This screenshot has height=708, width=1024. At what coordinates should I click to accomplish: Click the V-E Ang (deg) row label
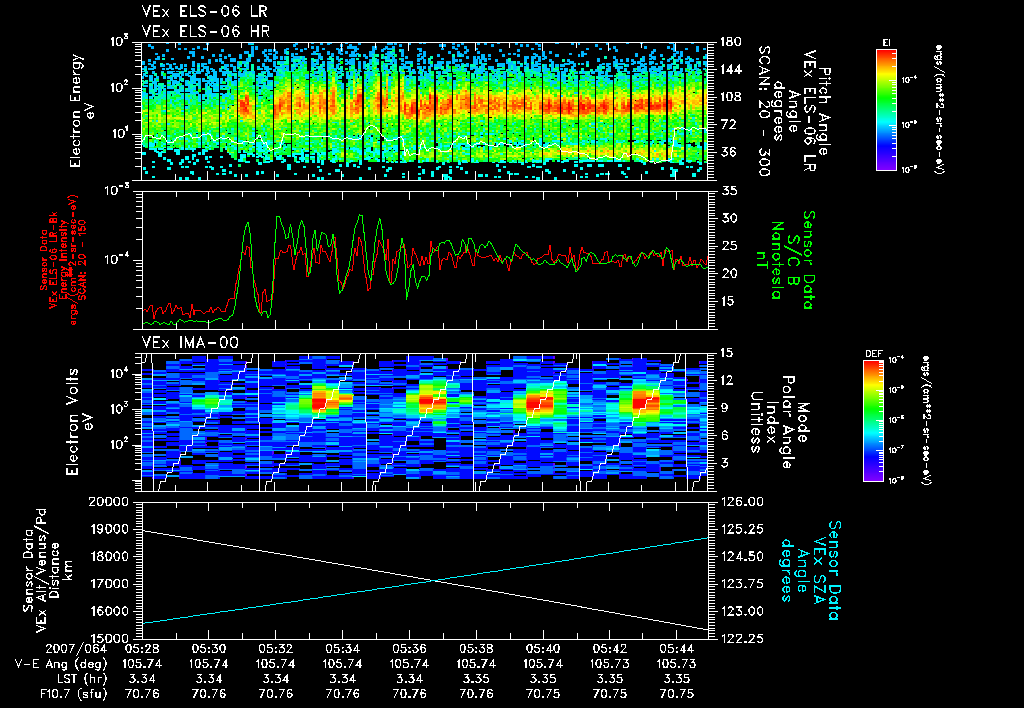click(x=61, y=664)
